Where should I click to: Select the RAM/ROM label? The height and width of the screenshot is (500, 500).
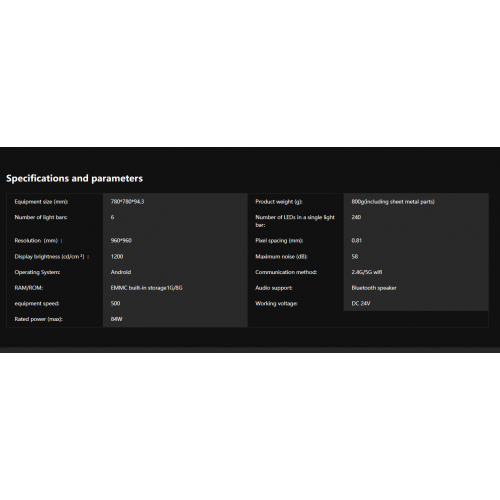(29, 288)
